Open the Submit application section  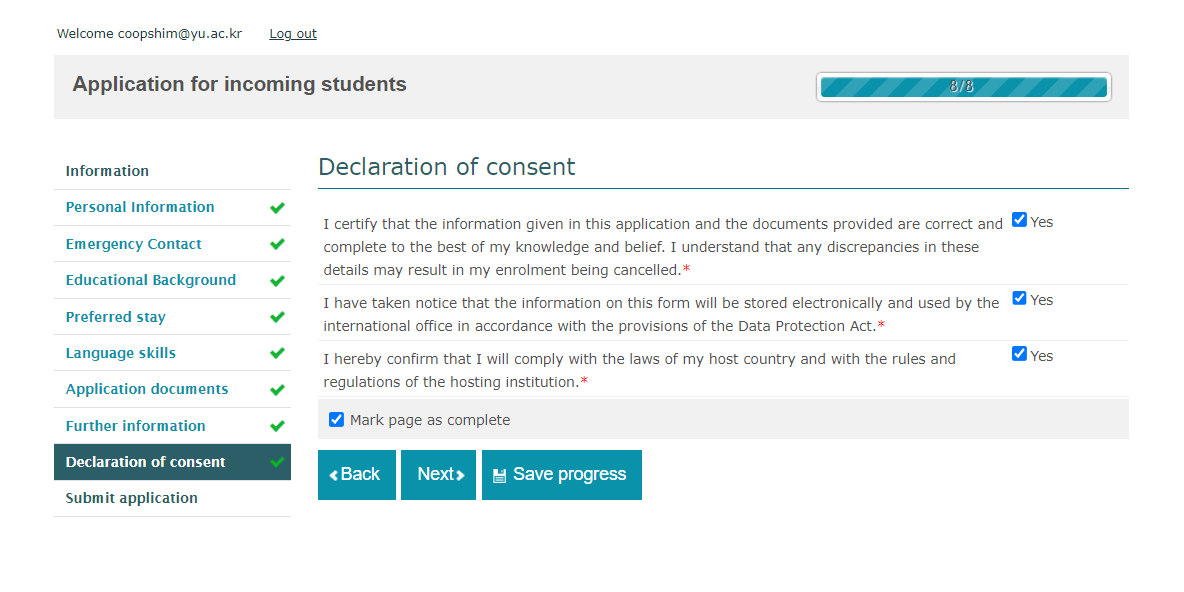pyautogui.click(x=132, y=498)
